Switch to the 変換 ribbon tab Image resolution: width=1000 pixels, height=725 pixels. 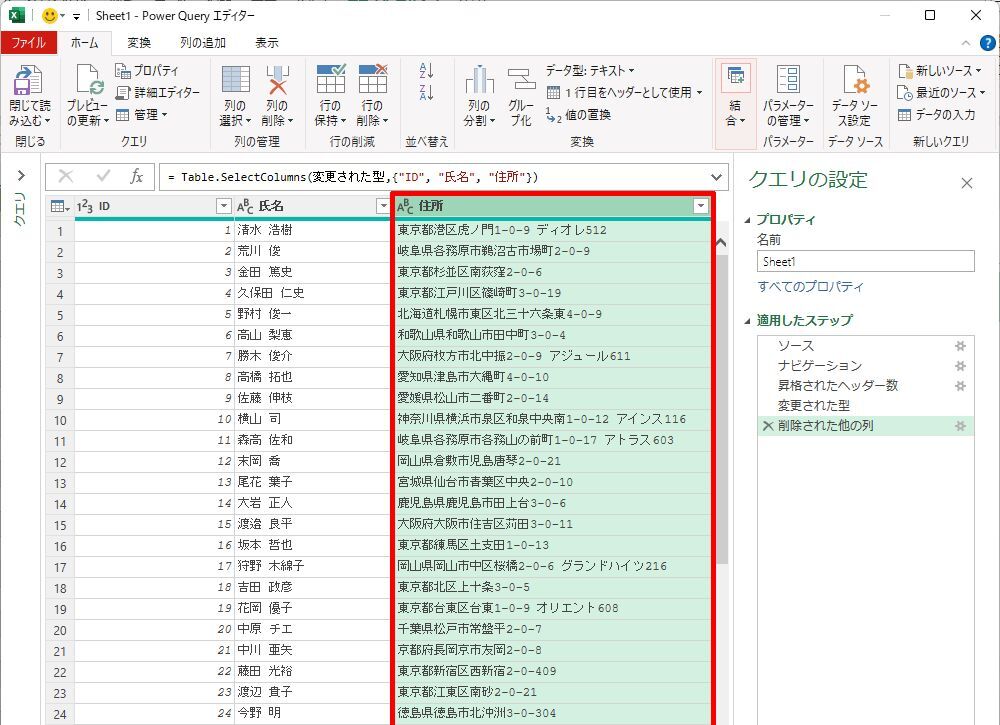pyautogui.click(x=139, y=43)
